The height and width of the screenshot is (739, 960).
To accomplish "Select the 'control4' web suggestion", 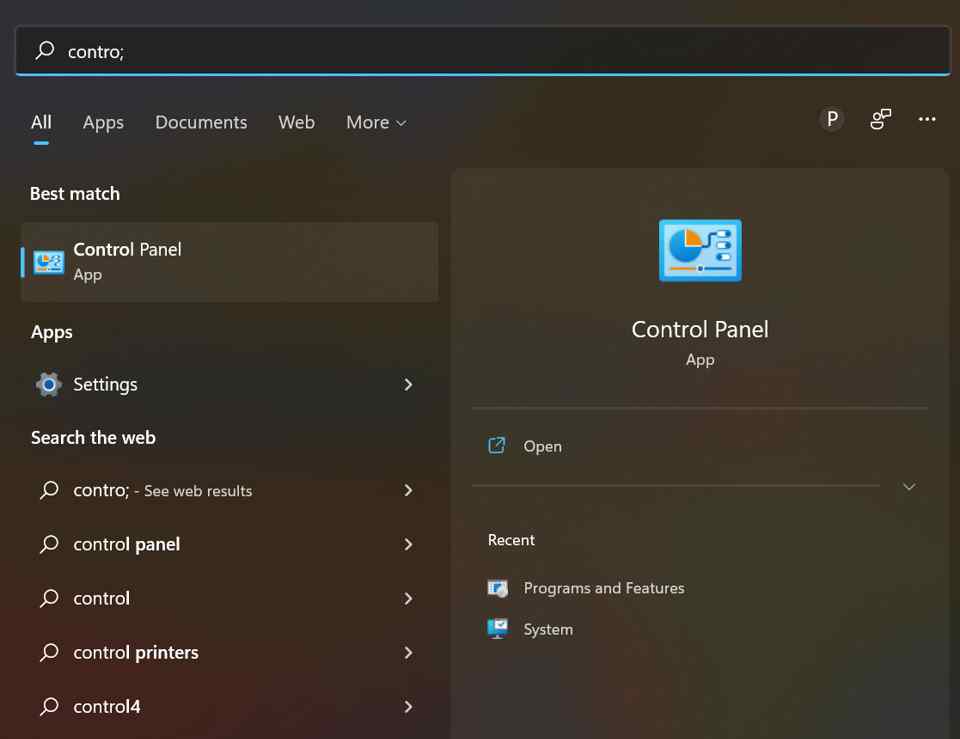I will (x=230, y=707).
